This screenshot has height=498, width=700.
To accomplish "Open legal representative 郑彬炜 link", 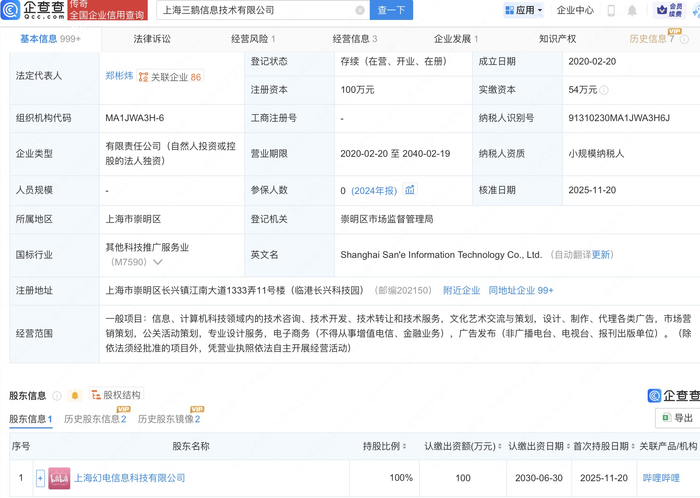I will point(119,76).
